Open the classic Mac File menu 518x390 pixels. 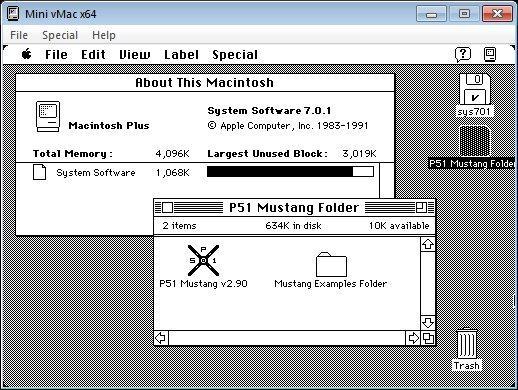[x=56, y=55]
